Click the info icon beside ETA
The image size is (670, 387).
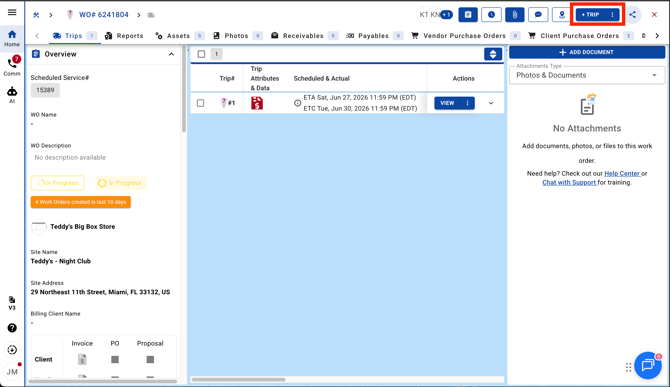[x=297, y=103]
